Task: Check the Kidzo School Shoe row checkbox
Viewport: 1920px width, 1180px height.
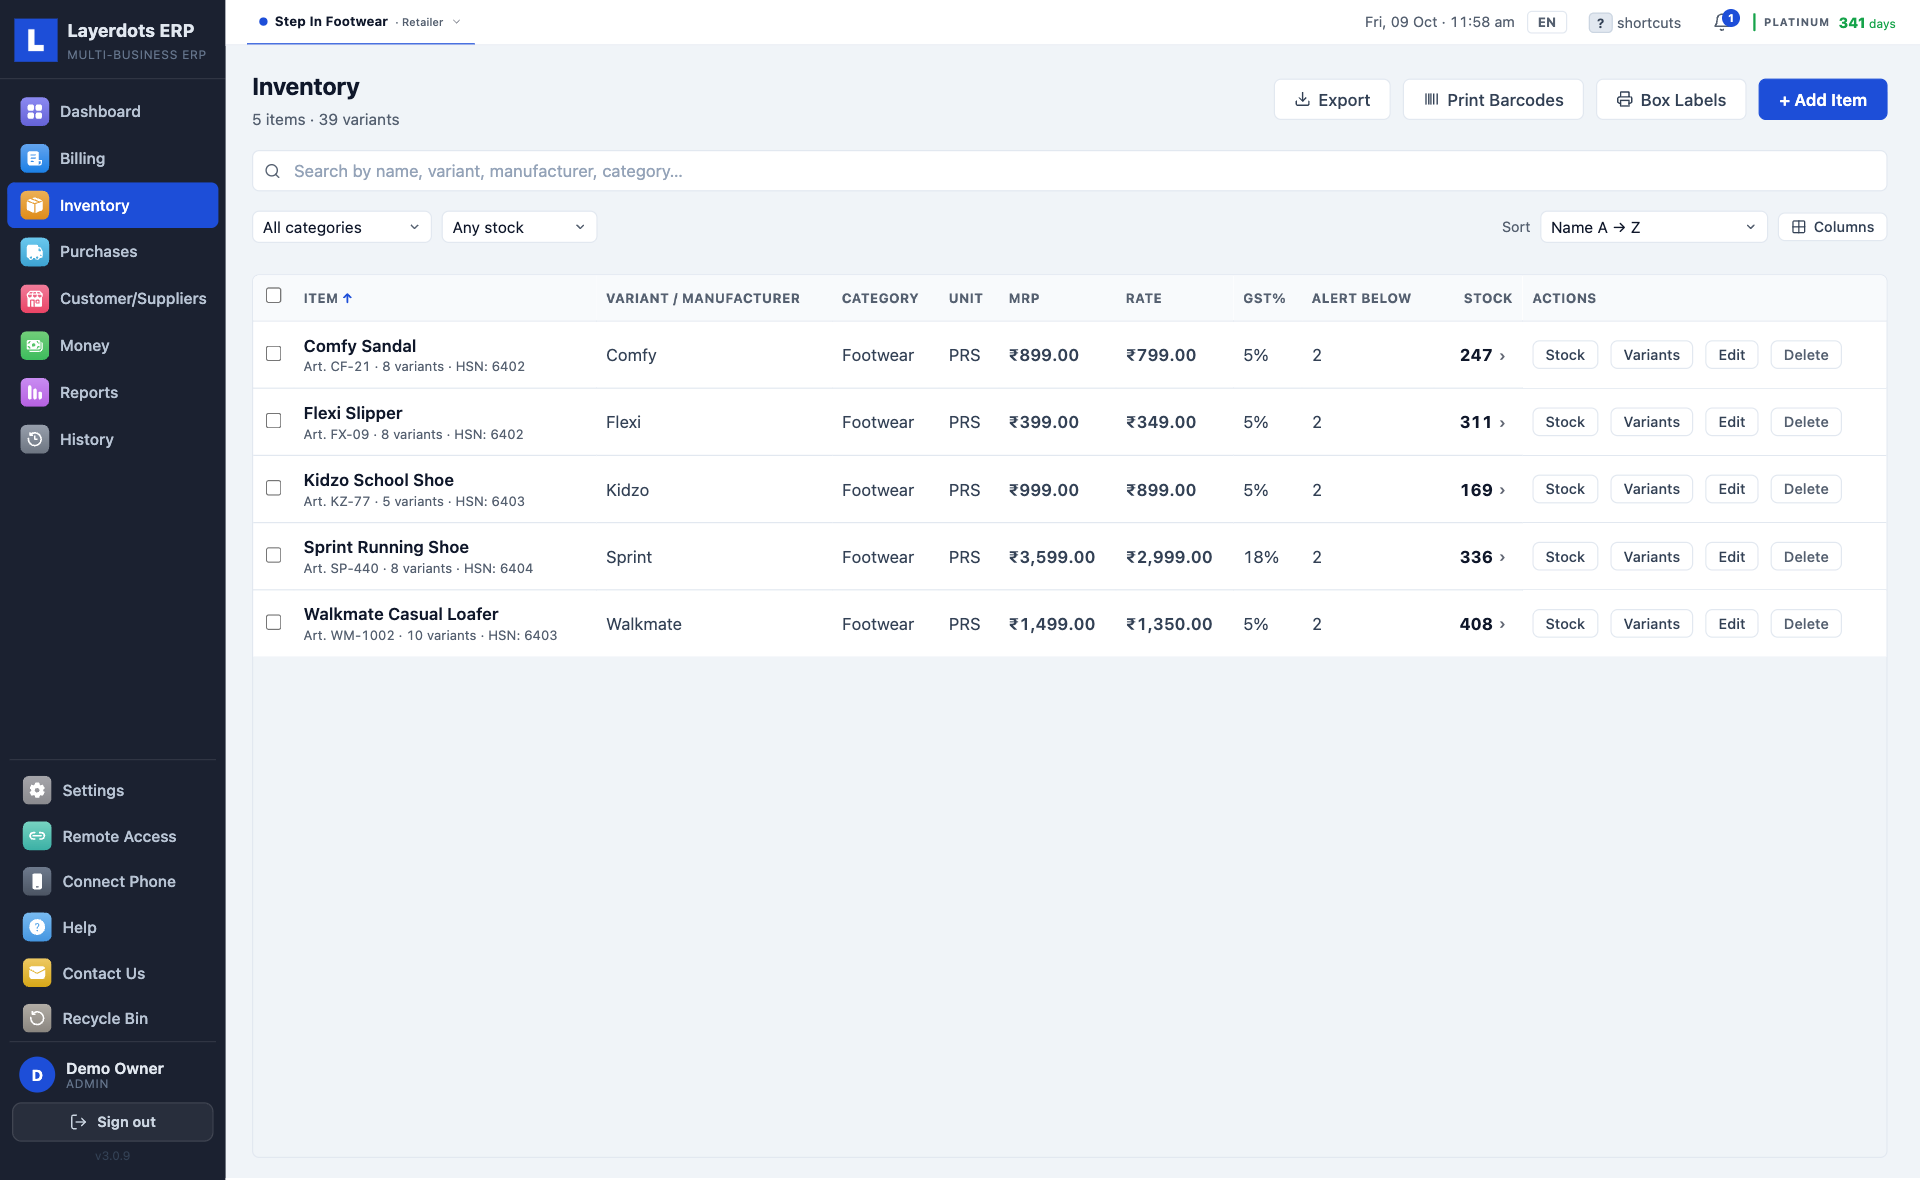Action: click(273, 487)
